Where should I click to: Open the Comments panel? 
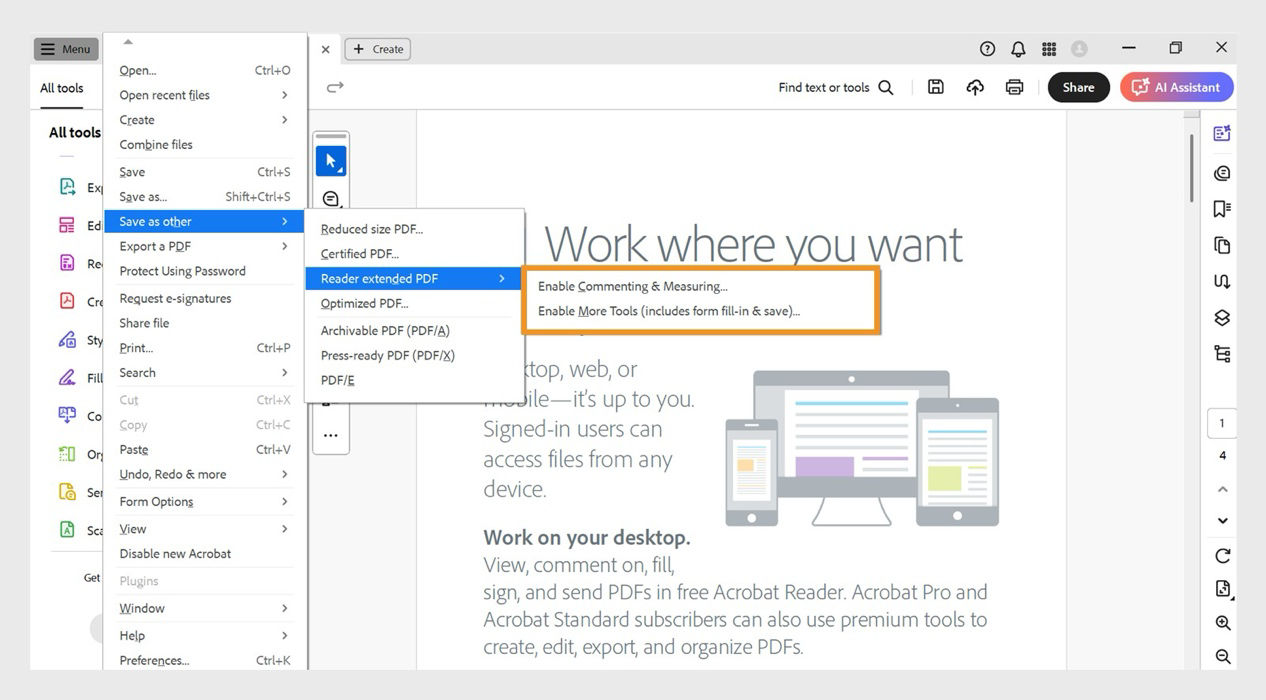(x=1221, y=172)
